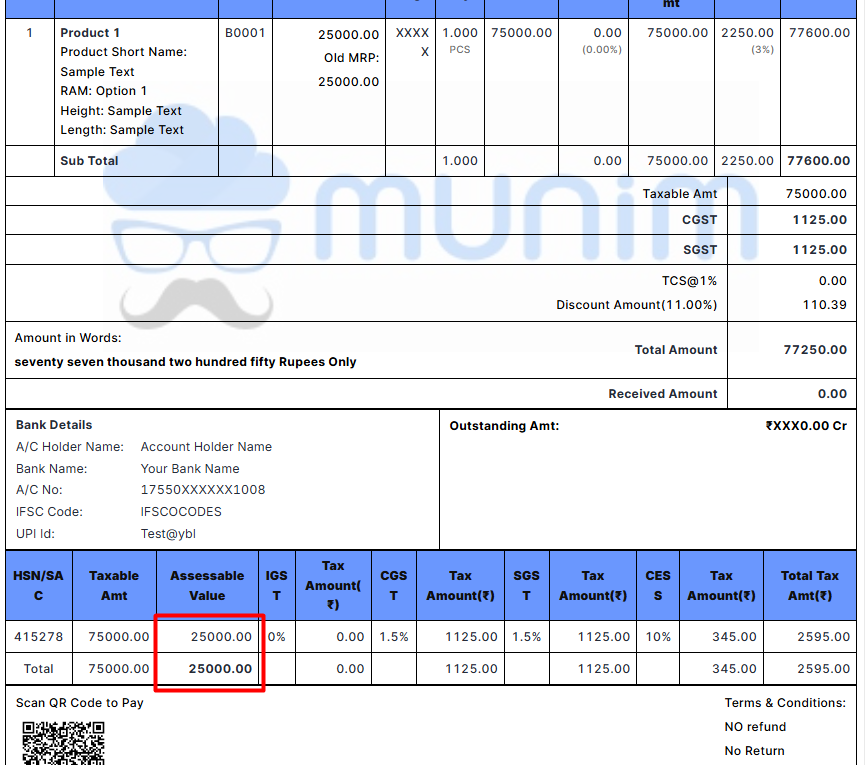Select the Assessable Value column header
Viewport: 865px width, 765px height.
tap(207, 585)
